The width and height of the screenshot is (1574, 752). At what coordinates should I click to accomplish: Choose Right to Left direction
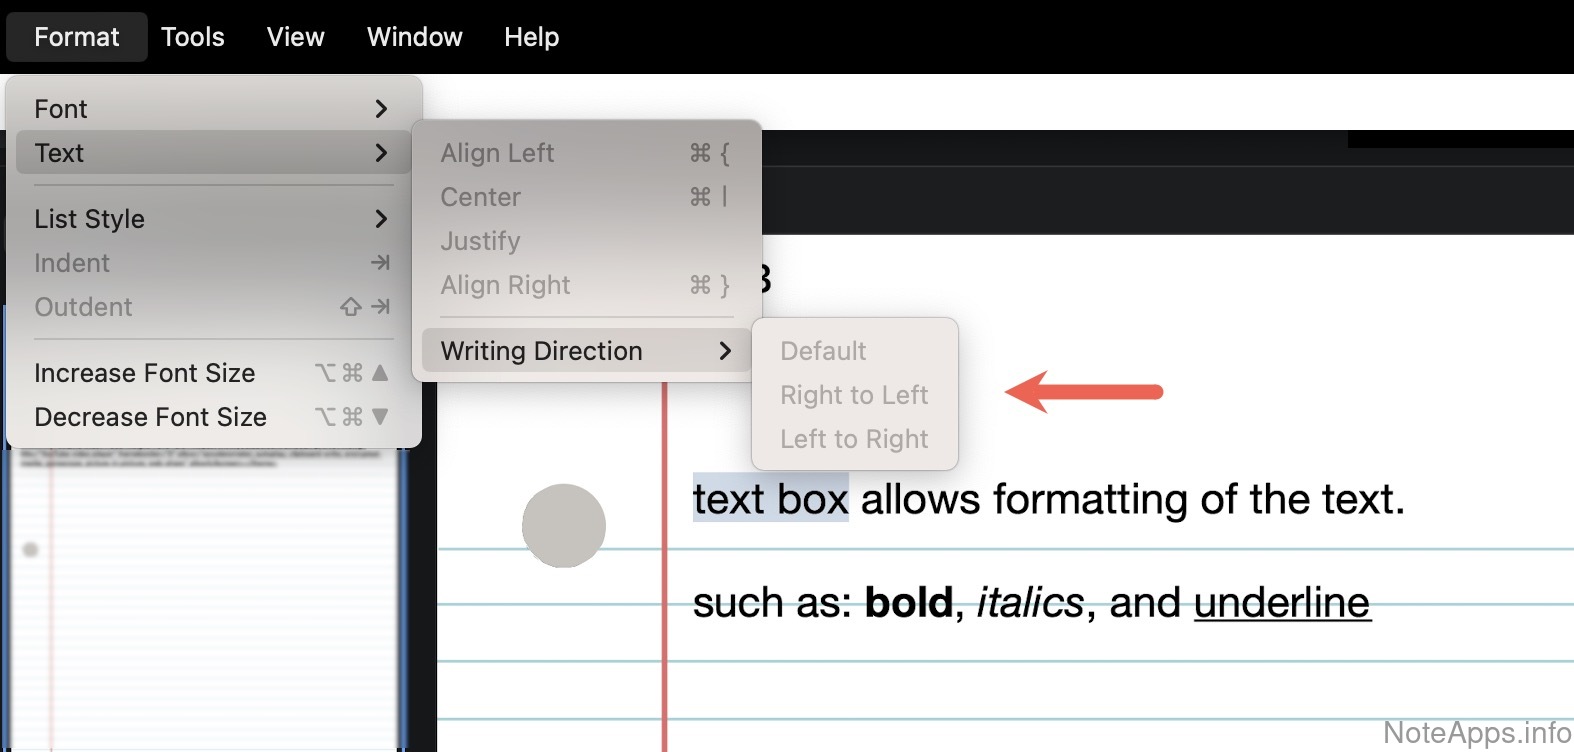tap(854, 395)
